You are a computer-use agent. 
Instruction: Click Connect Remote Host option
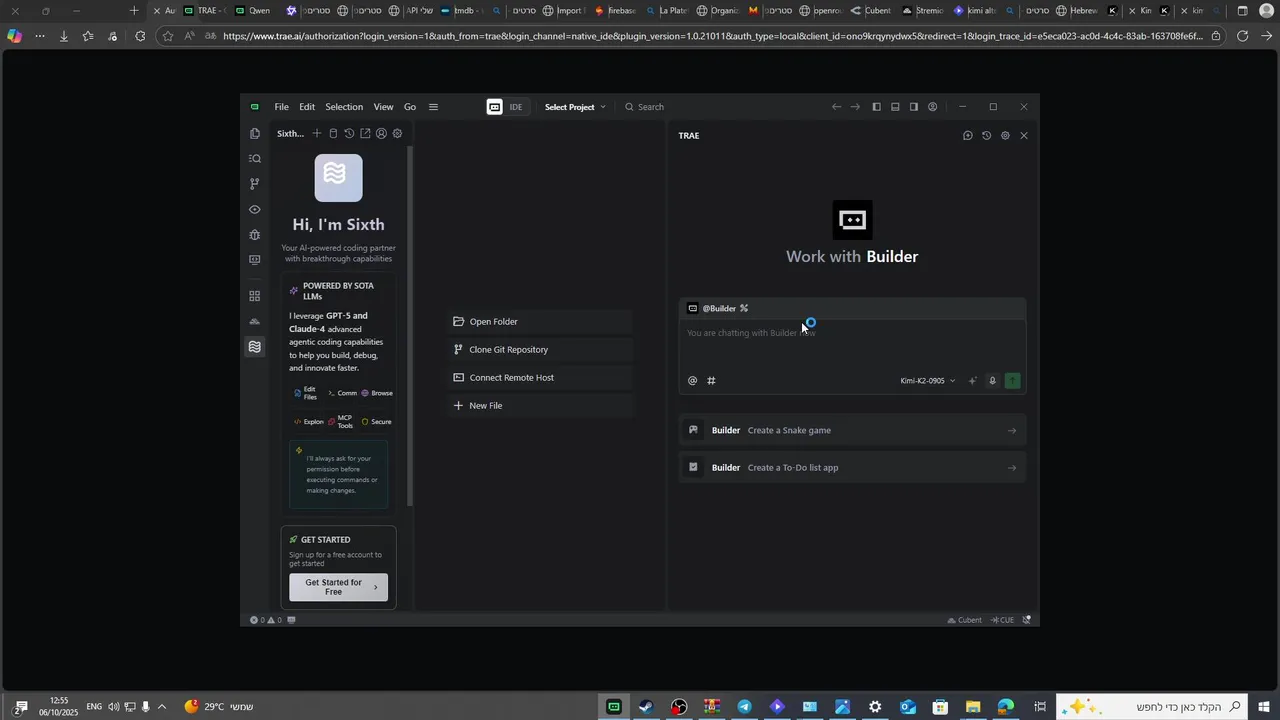click(x=541, y=378)
